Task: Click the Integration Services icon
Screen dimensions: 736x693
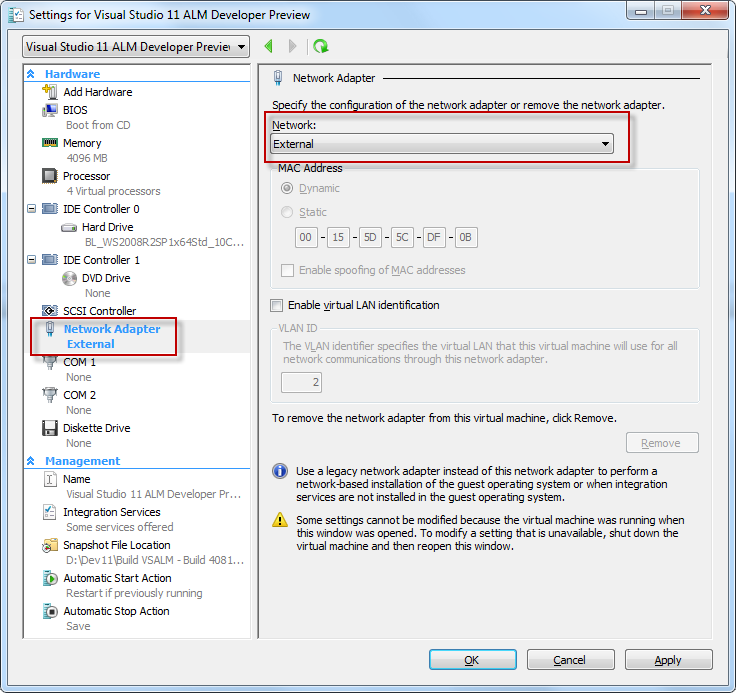Action: coord(50,512)
